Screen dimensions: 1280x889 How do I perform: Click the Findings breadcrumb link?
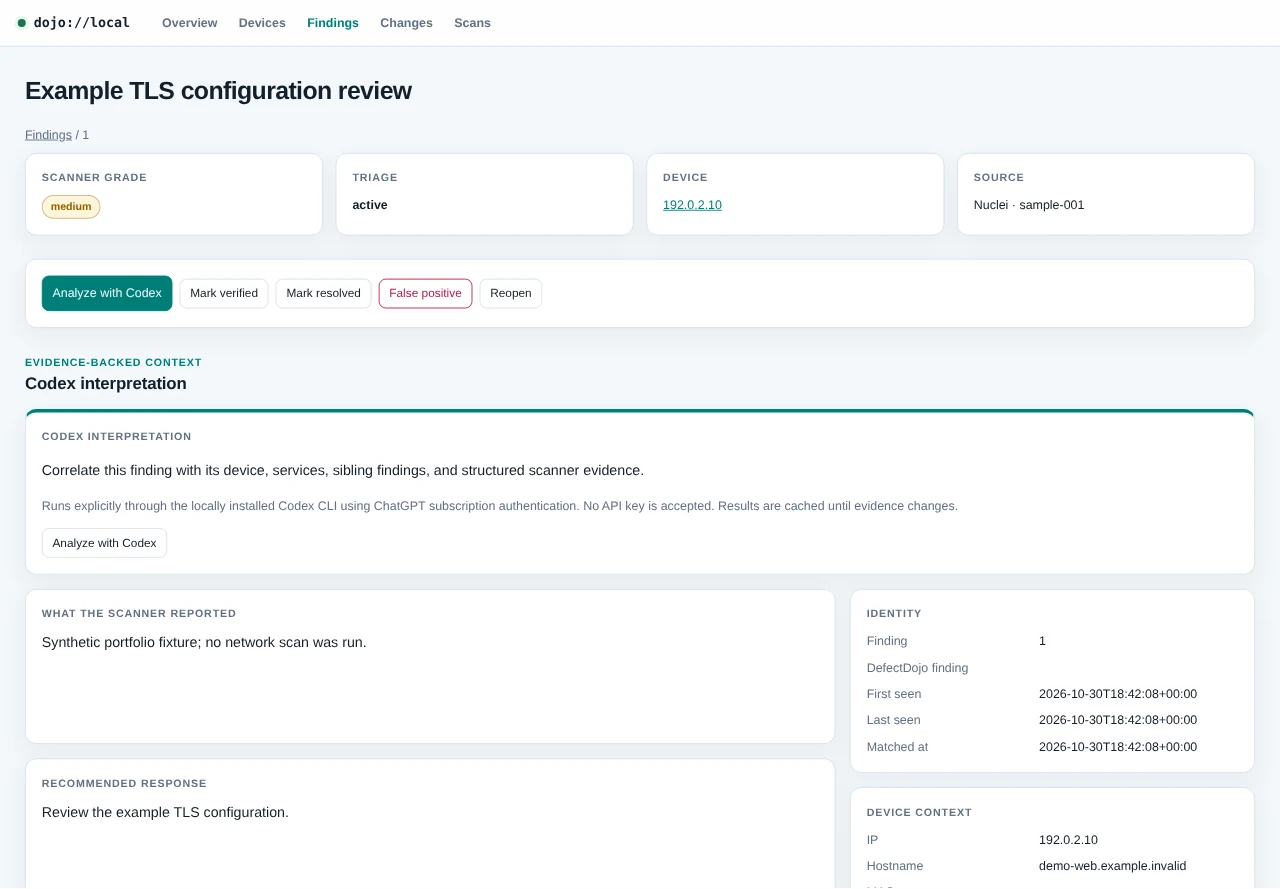pos(48,135)
